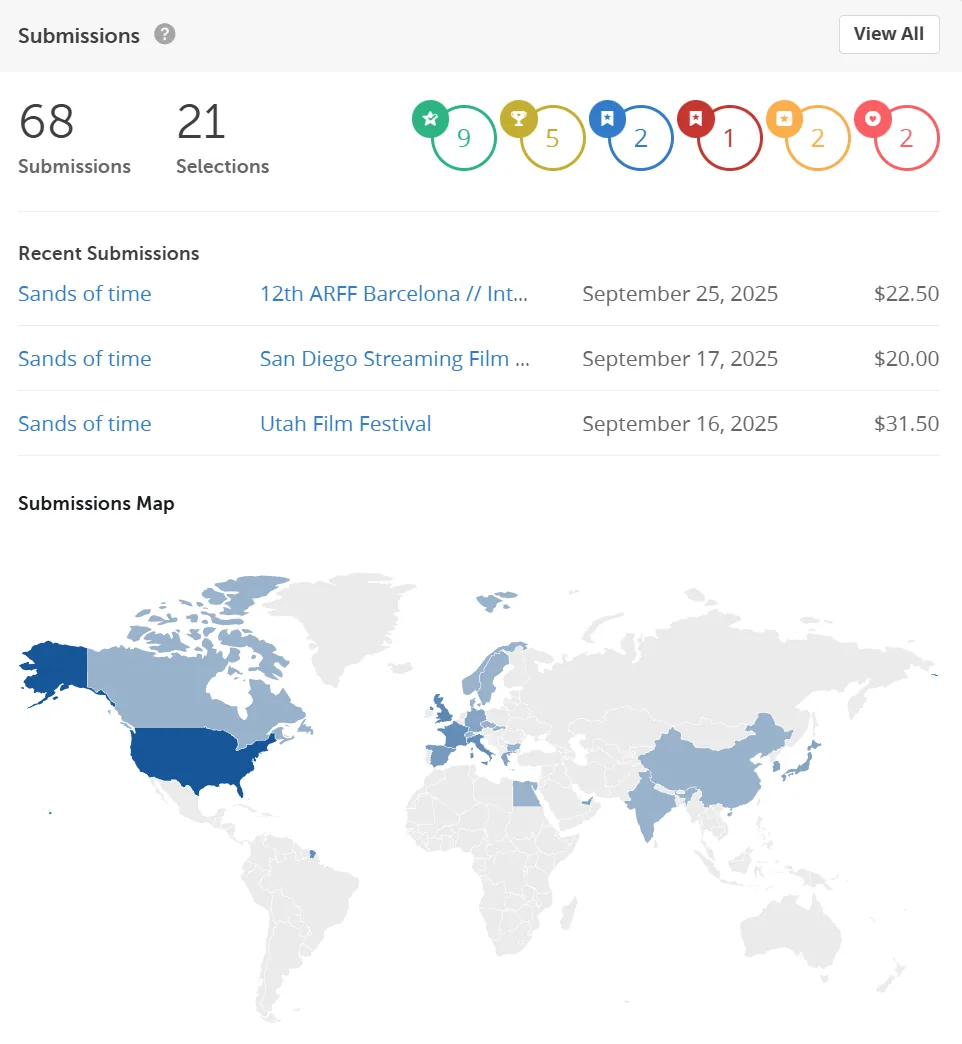The width and height of the screenshot is (962, 1044).
Task: Click the orange star badge icon
Action: coord(784,119)
